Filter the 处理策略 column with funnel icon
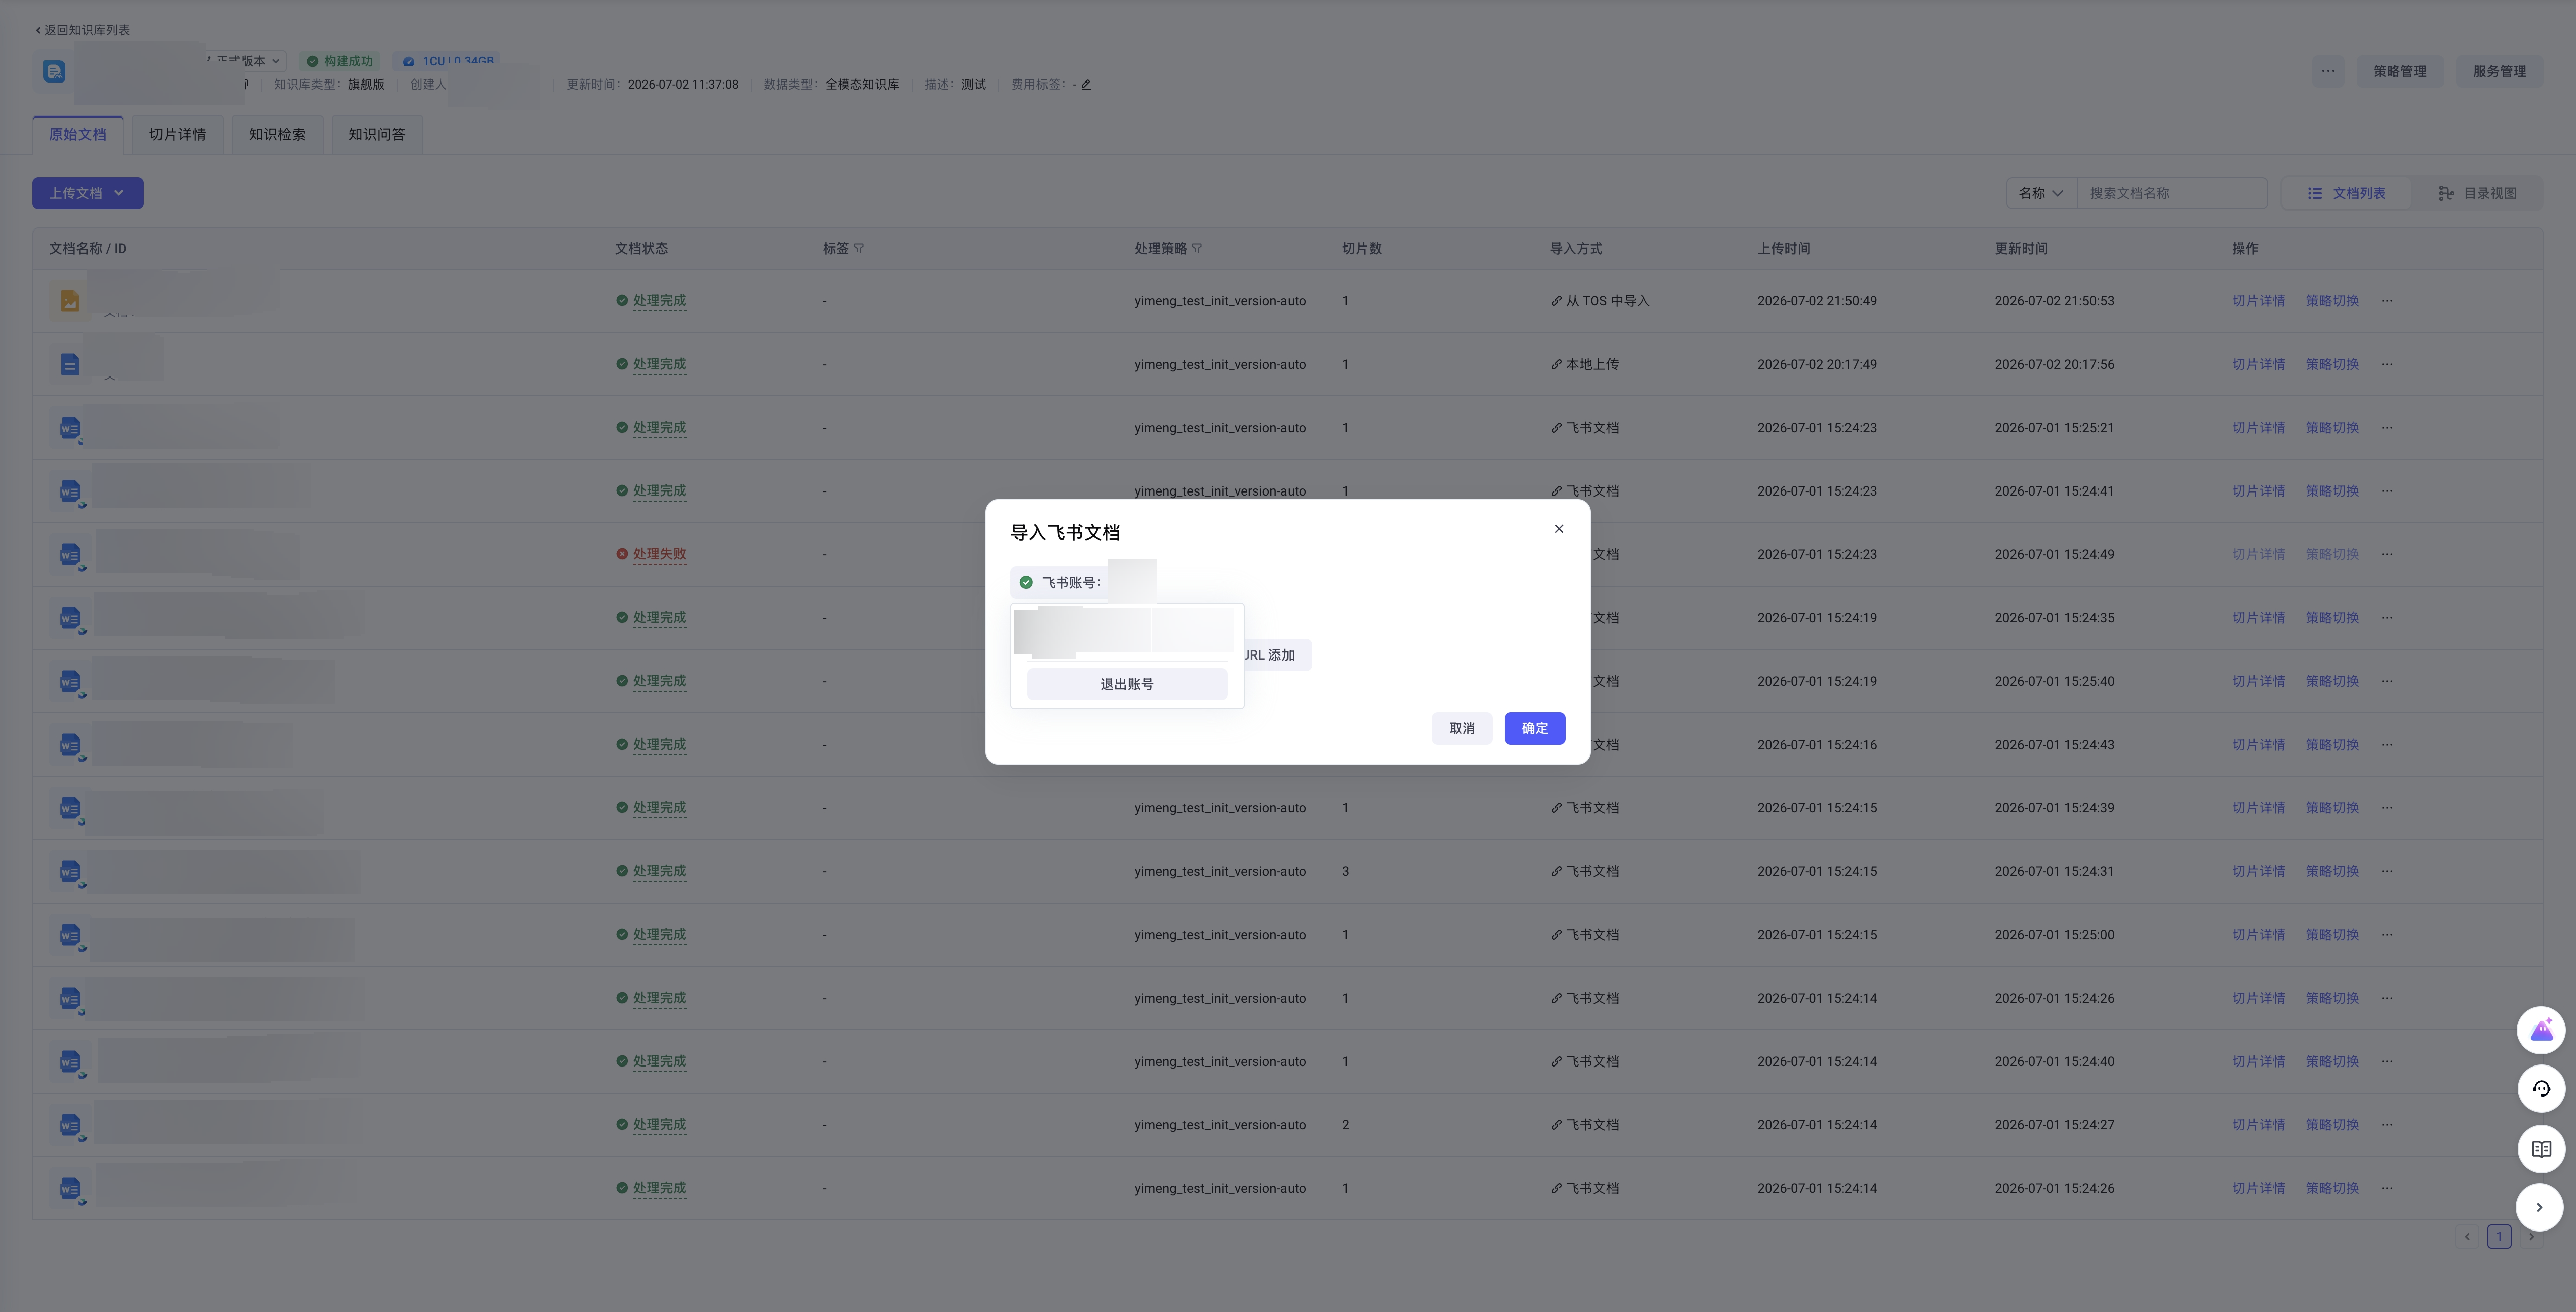The image size is (2576, 1312). pyautogui.click(x=1197, y=248)
